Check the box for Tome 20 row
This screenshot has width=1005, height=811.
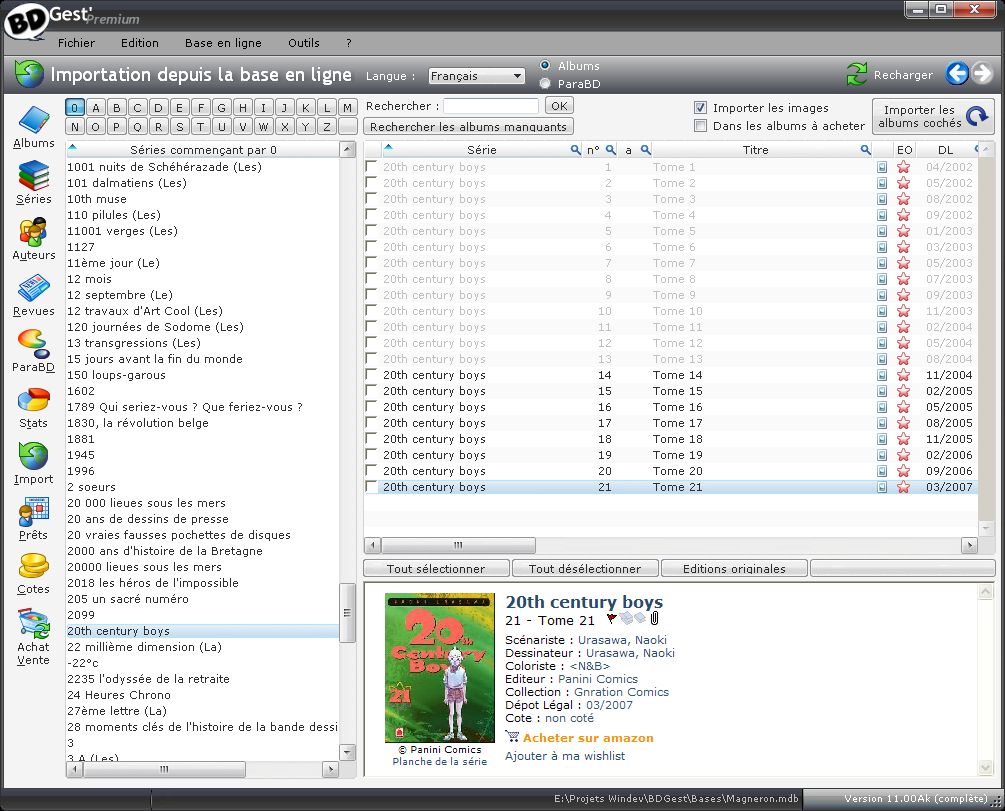[370, 471]
